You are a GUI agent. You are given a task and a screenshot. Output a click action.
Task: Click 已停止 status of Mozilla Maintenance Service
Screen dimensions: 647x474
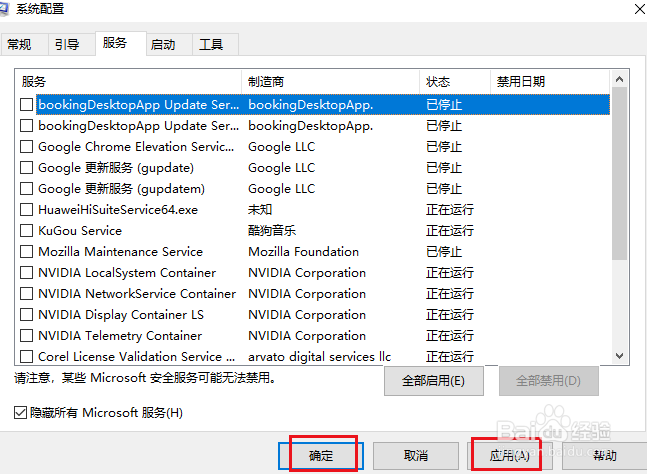point(444,252)
